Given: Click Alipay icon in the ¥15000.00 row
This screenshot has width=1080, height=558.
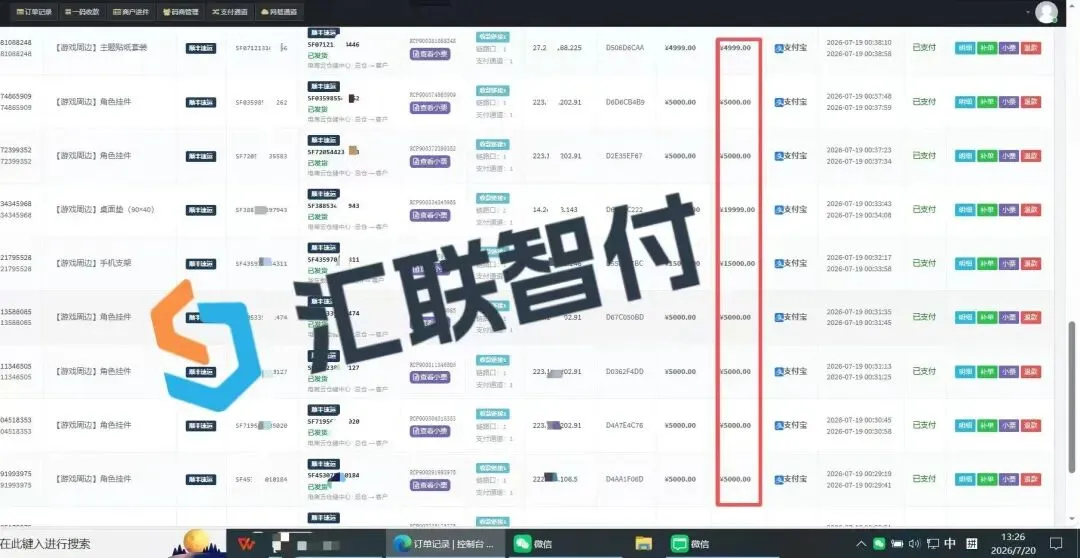Looking at the screenshot, I should [x=779, y=263].
